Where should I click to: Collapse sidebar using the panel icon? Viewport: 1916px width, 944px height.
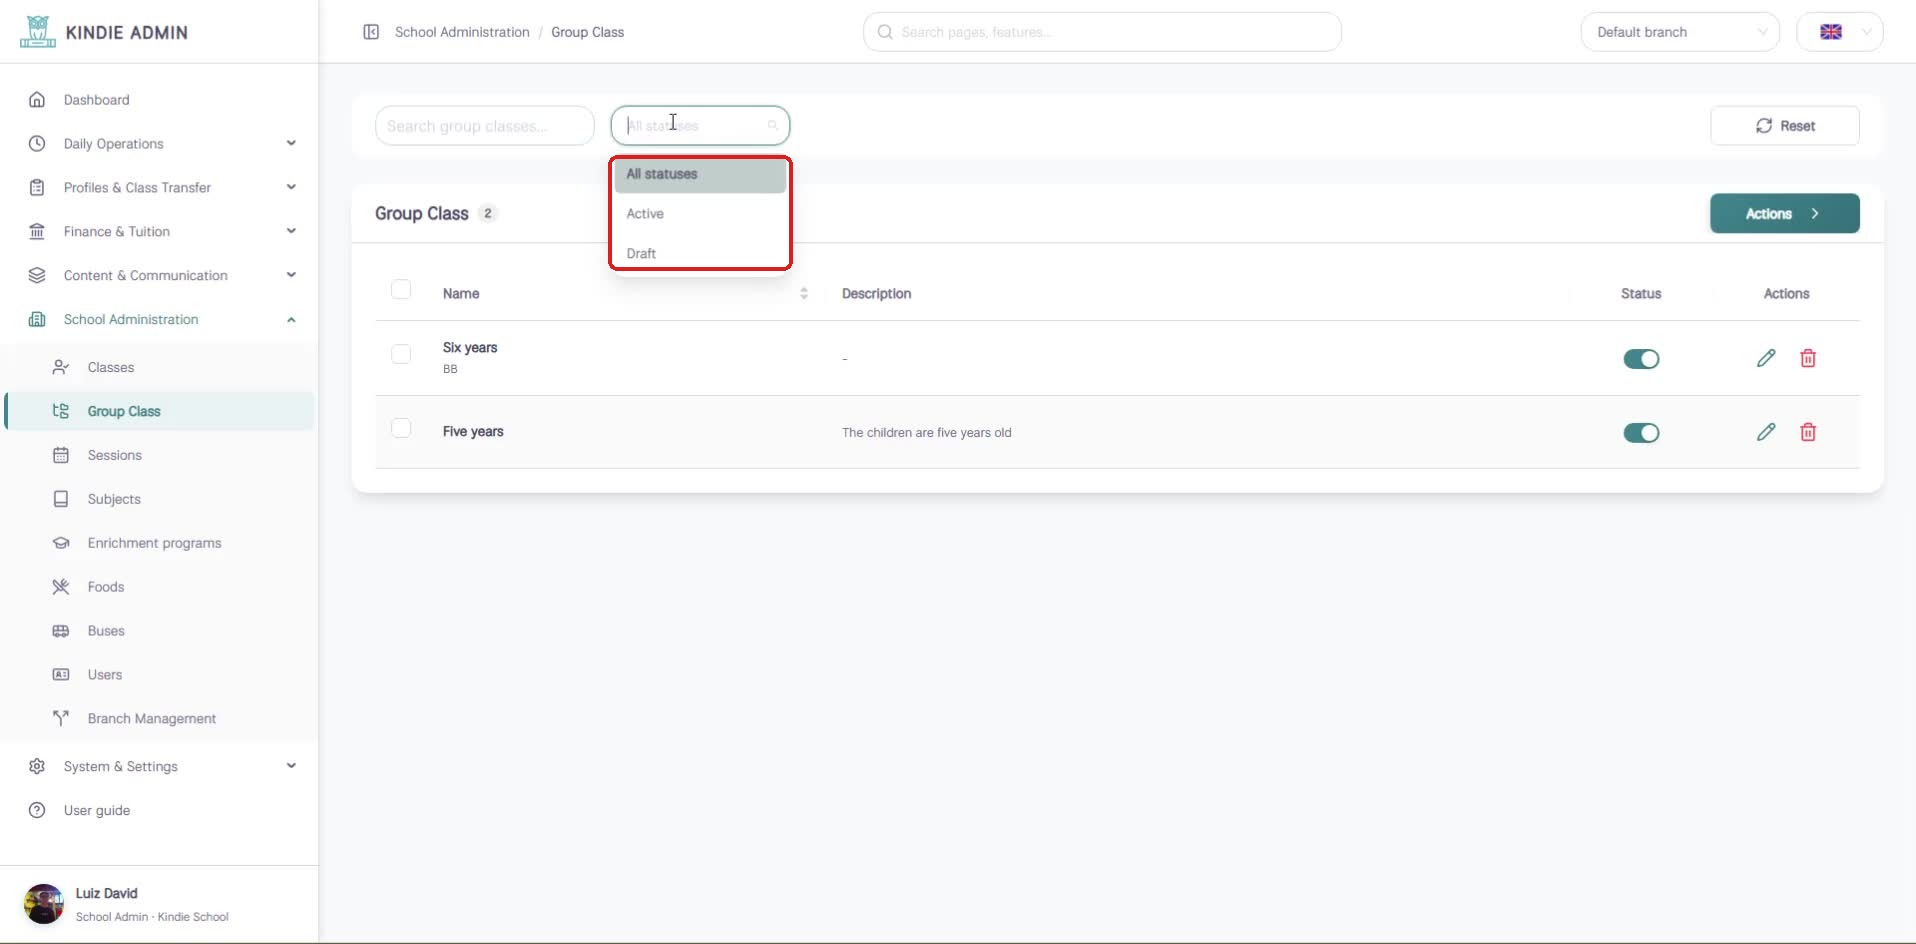pyautogui.click(x=371, y=32)
